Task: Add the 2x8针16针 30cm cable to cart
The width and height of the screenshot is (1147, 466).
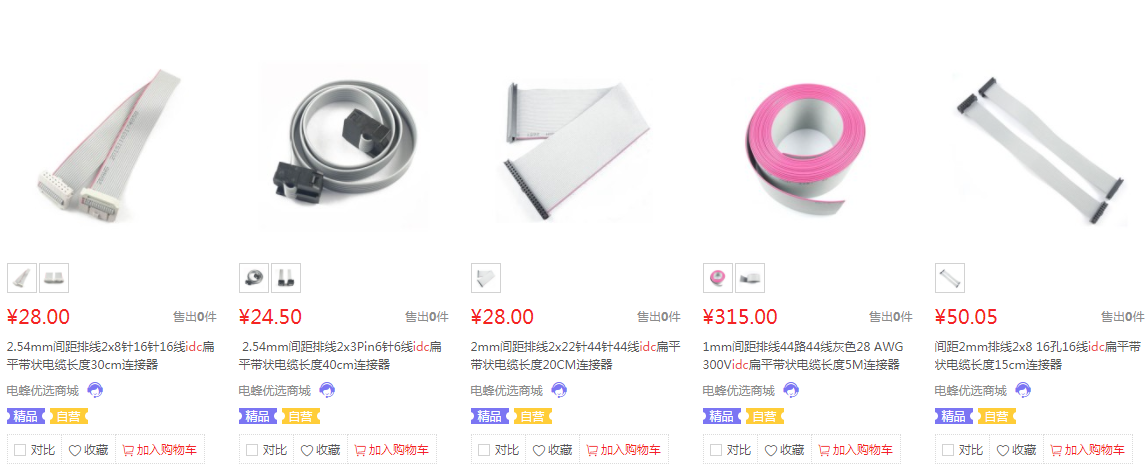Action: pyautogui.click(x=159, y=450)
